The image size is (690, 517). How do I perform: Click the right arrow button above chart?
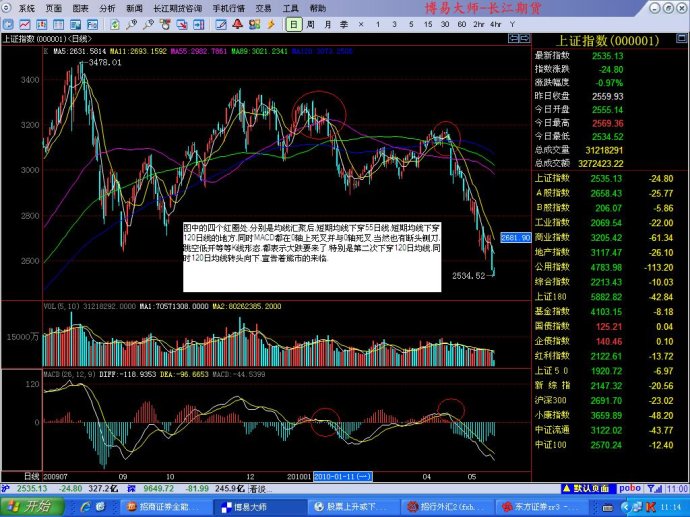525,39
